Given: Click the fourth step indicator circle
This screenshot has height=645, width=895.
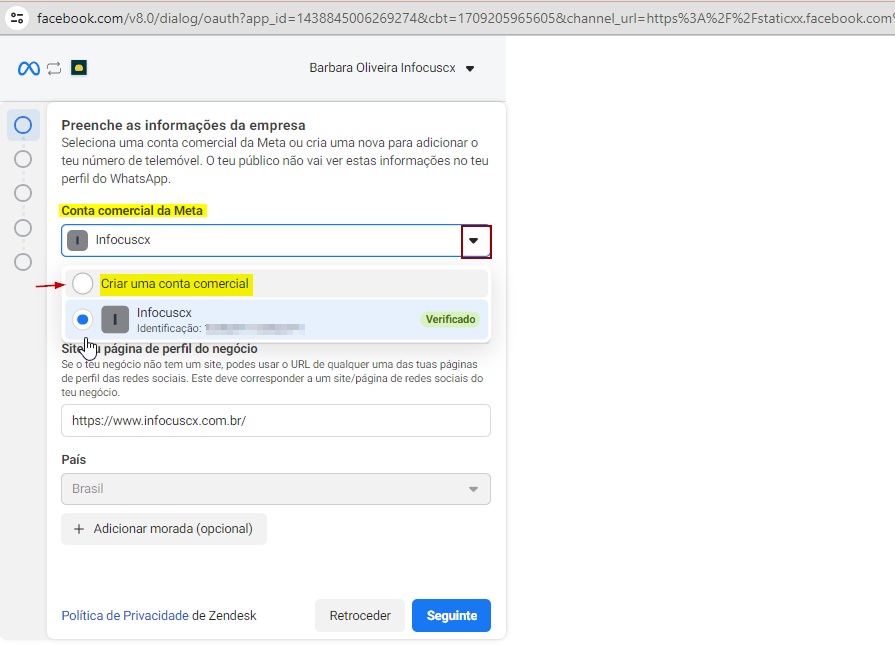Looking at the screenshot, I should point(23,228).
